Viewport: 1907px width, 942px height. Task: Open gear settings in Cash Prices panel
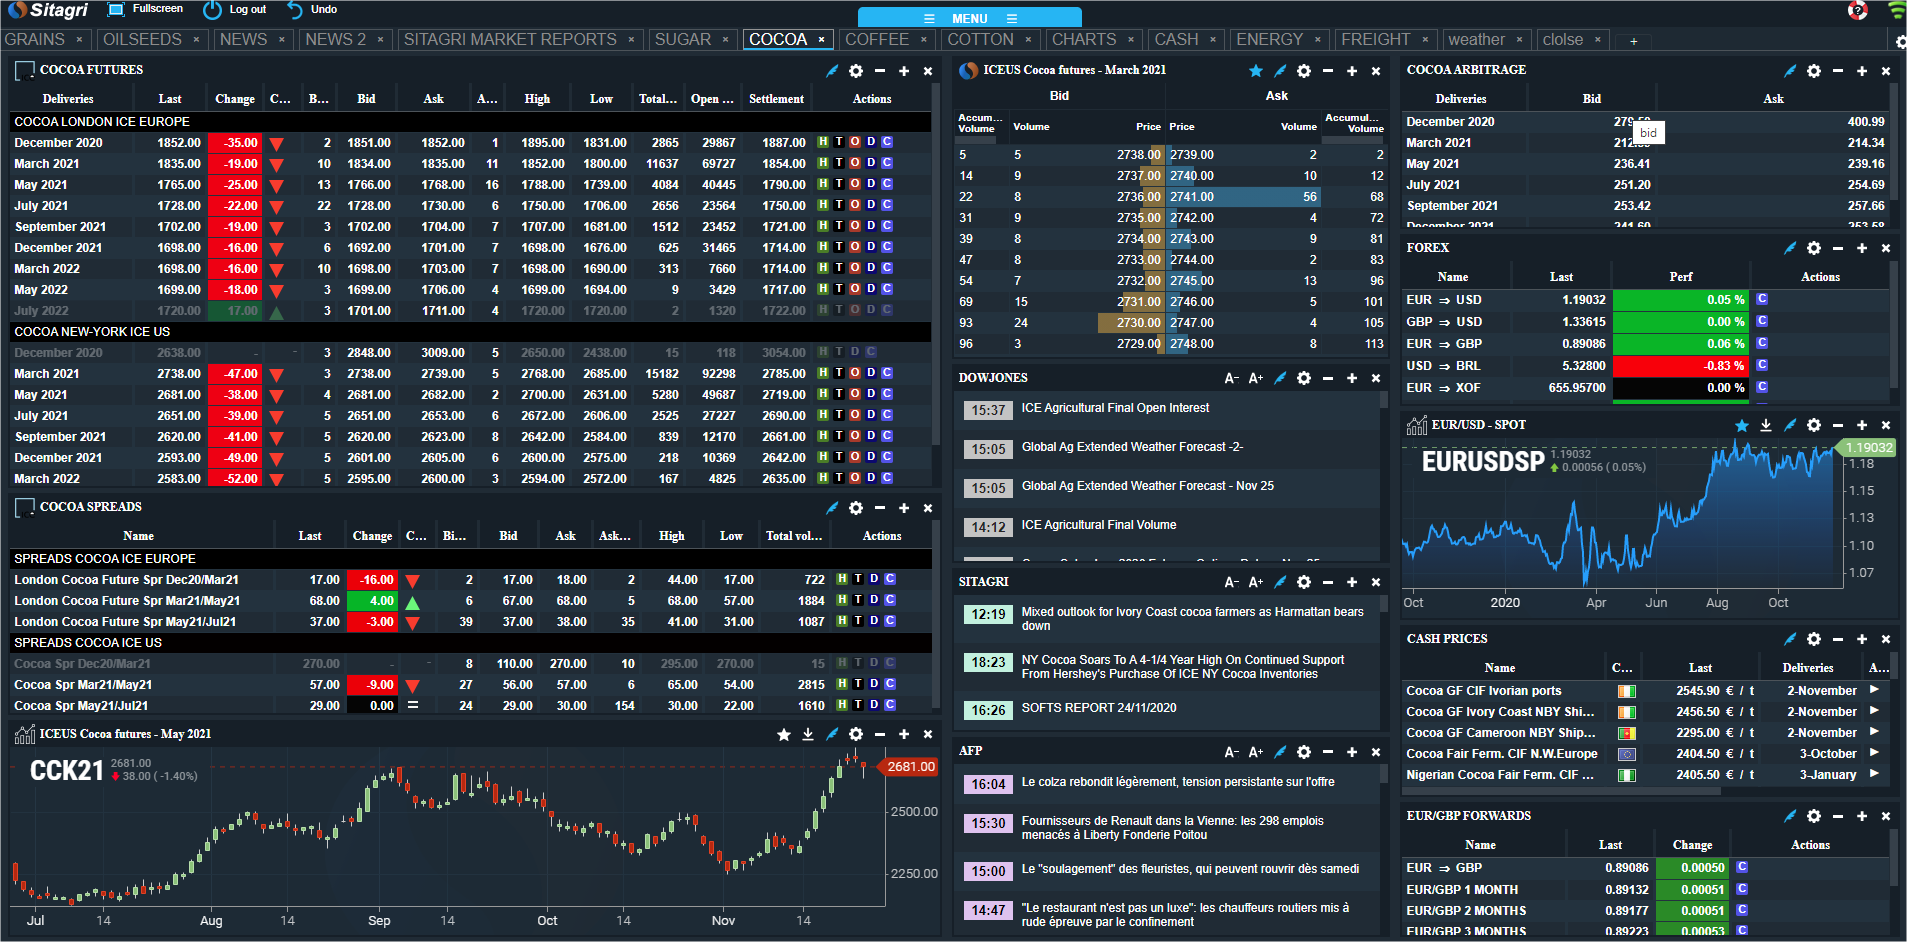(1814, 639)
